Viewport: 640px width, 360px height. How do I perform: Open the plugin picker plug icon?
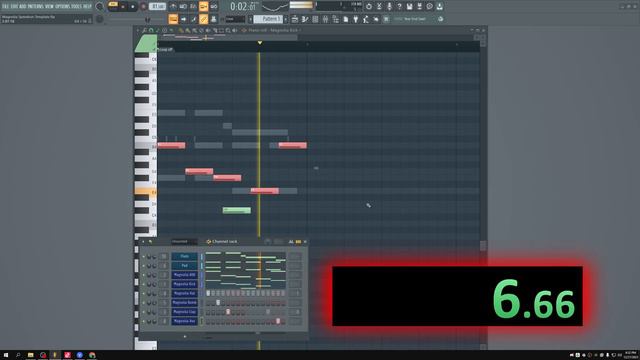(356, 19)
